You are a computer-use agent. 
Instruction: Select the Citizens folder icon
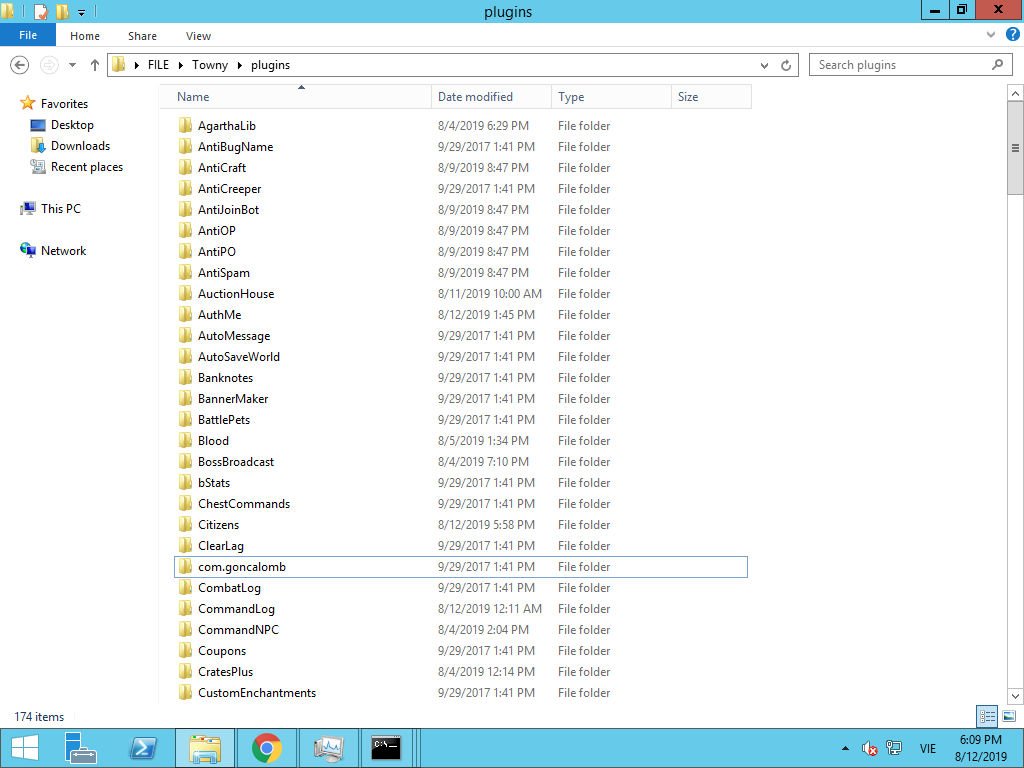[185, 524]
